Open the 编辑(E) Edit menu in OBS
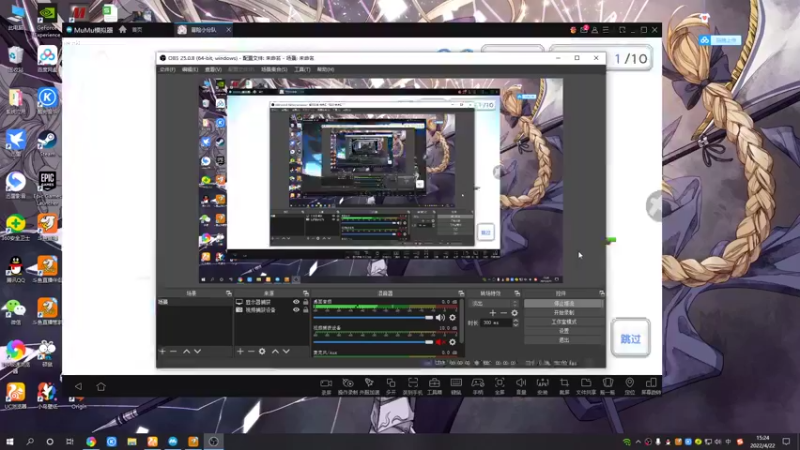Screen dimensions: 800x450 190,69
